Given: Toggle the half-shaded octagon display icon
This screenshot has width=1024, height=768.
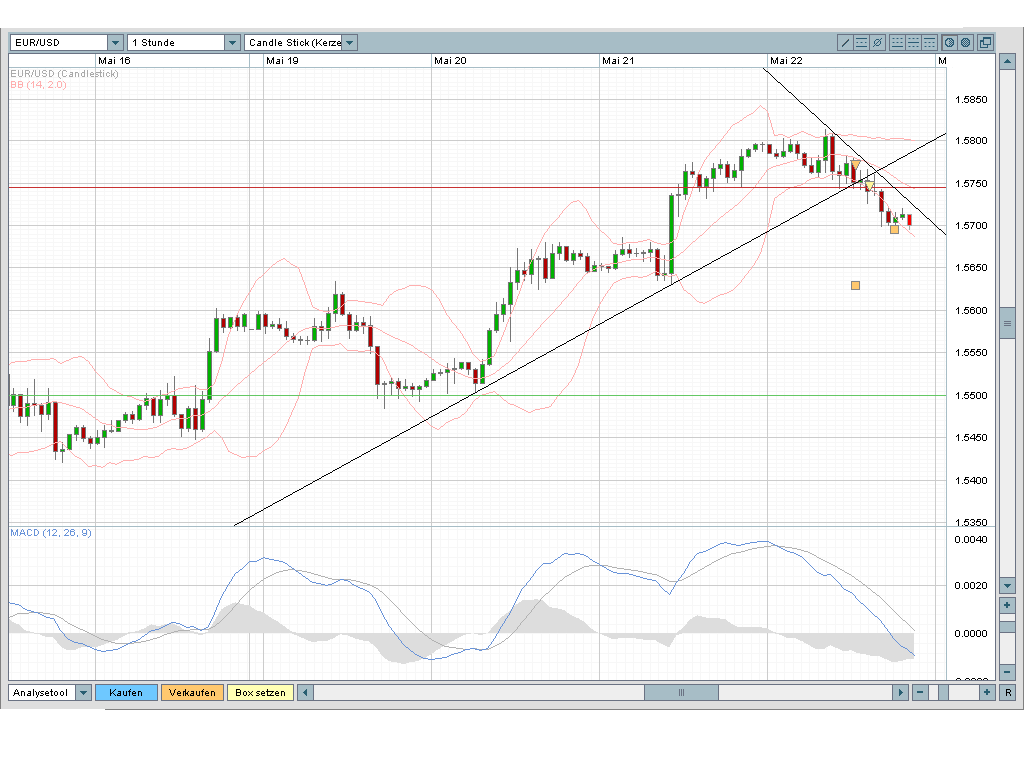Looking at the screenshot, I should (950, 42).
